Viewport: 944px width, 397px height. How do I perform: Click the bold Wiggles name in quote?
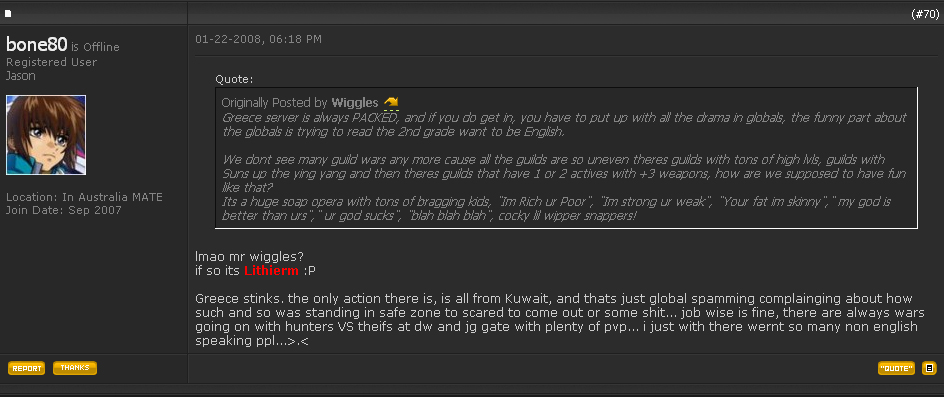pyautogui.click(x=355, y=103)
